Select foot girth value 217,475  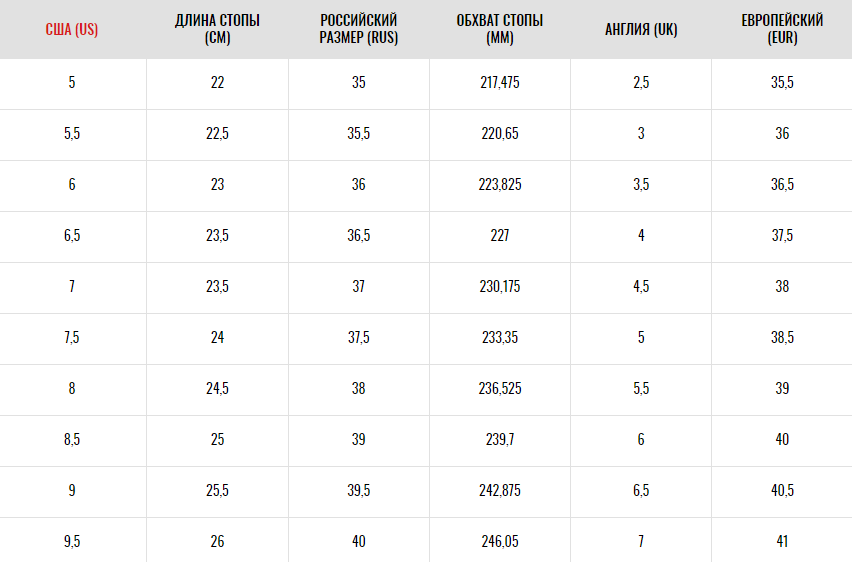coord(500,83)
